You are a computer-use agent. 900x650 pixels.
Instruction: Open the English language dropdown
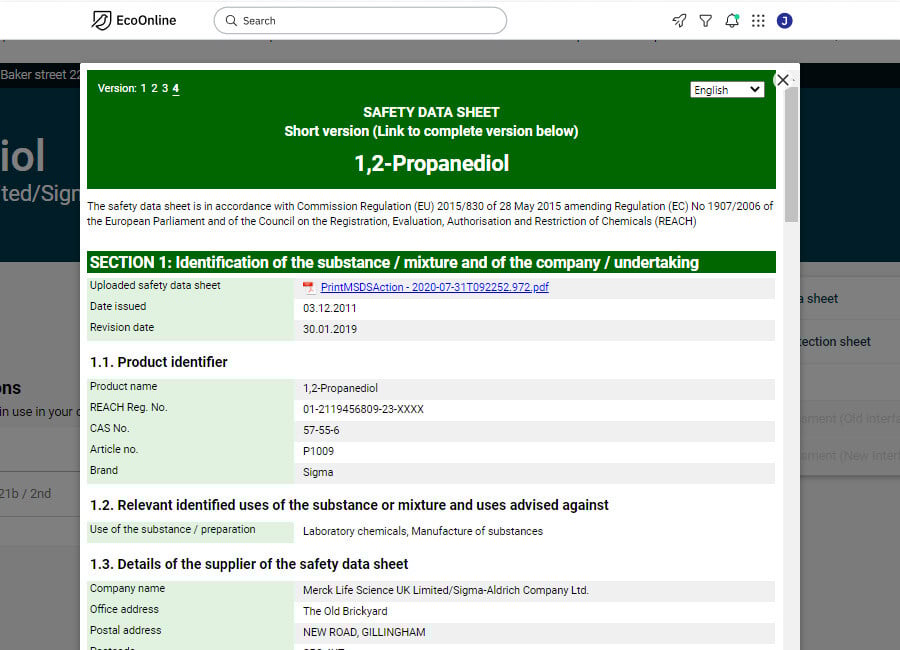(727, 90)
